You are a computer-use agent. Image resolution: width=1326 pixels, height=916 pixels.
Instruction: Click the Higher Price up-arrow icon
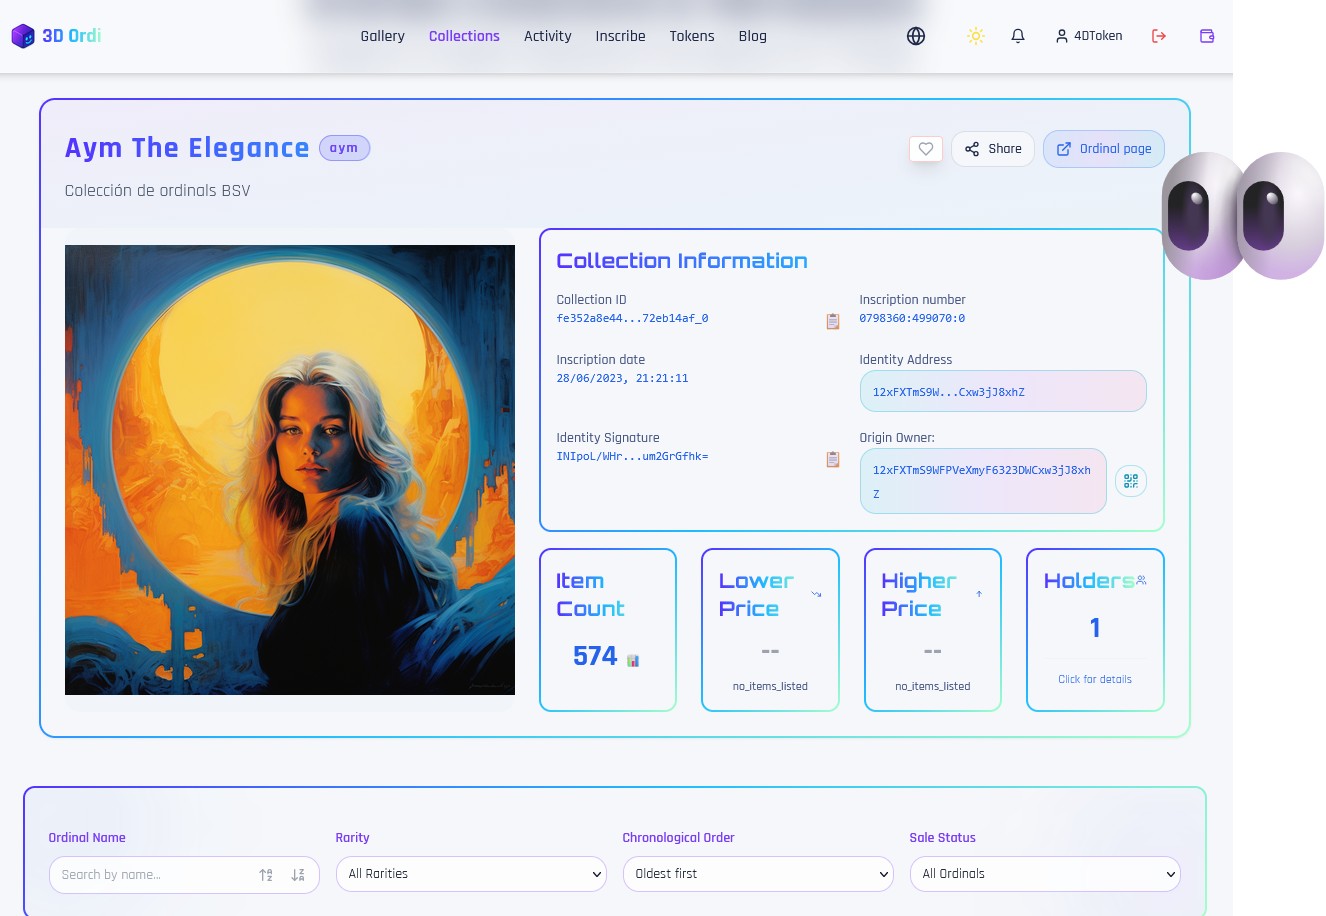tap(979, 594)
